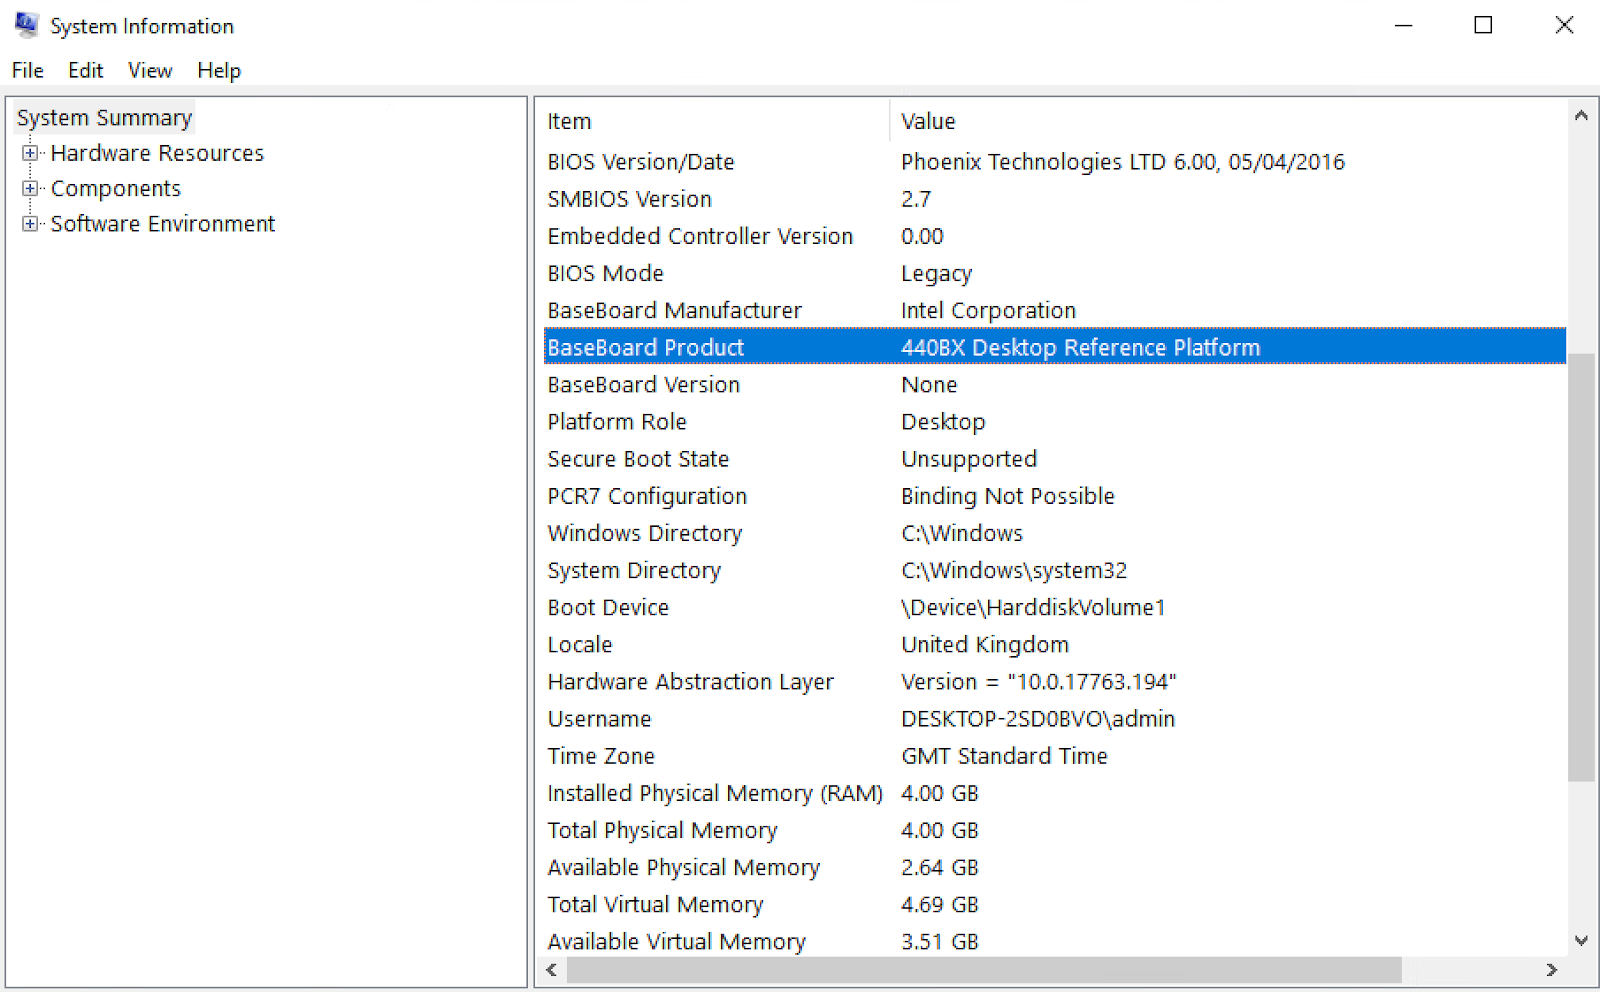Open the File menu

pos(27,70)
